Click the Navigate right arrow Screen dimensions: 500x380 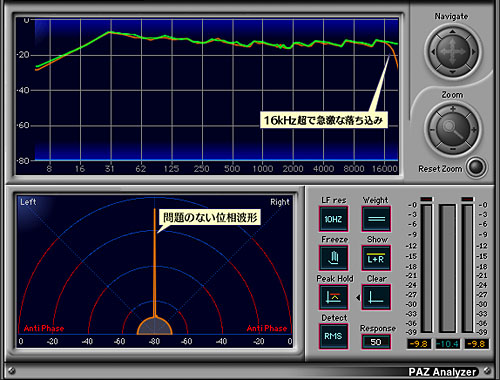tap(473, 52)
